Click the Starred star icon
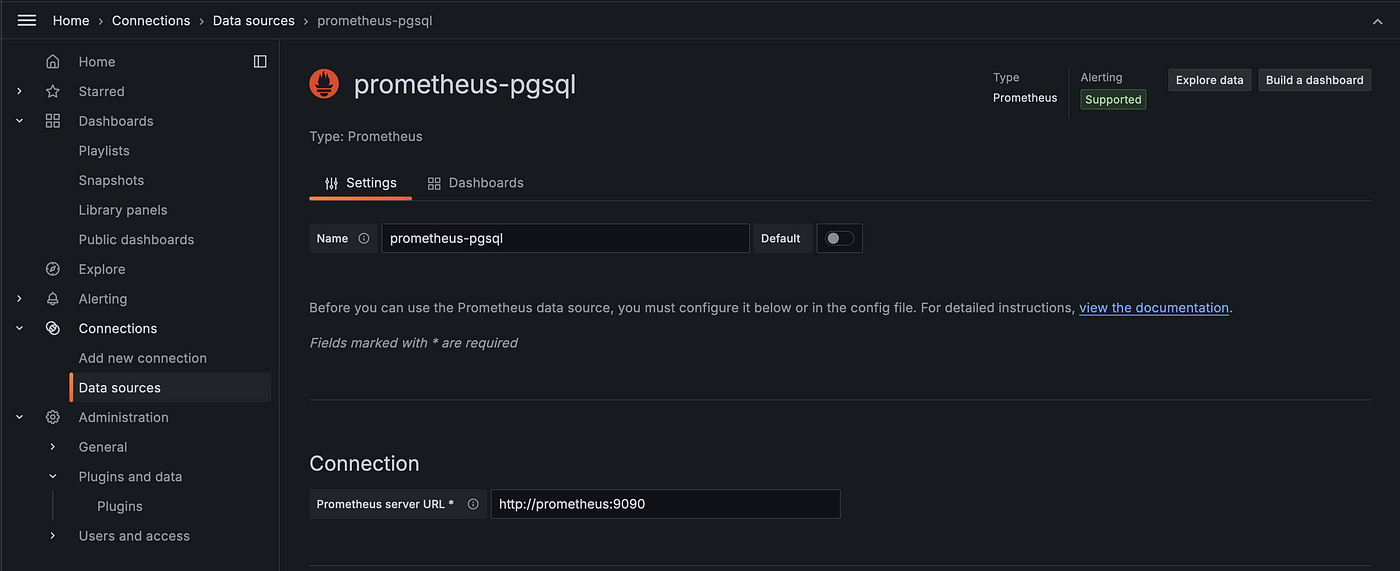Image resolution: width=1400 pixels, height=571 pixels. pos(53,91)
